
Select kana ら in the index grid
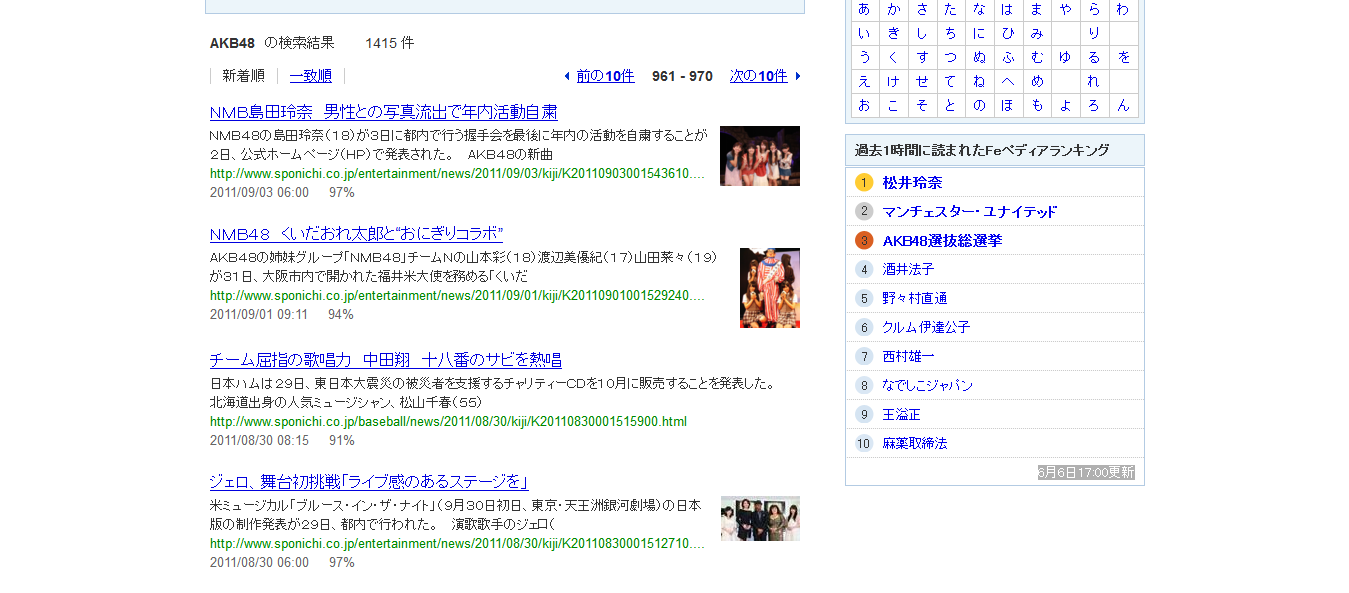(1094, 9)
